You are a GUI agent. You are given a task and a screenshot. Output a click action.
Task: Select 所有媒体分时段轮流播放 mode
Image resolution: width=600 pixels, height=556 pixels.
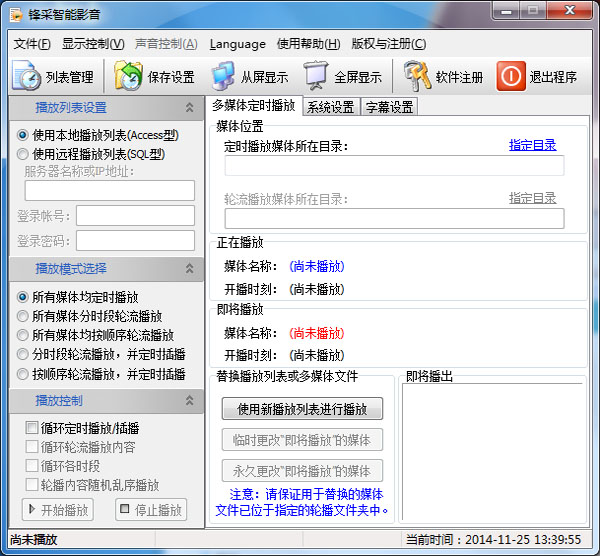click(23, 316)
